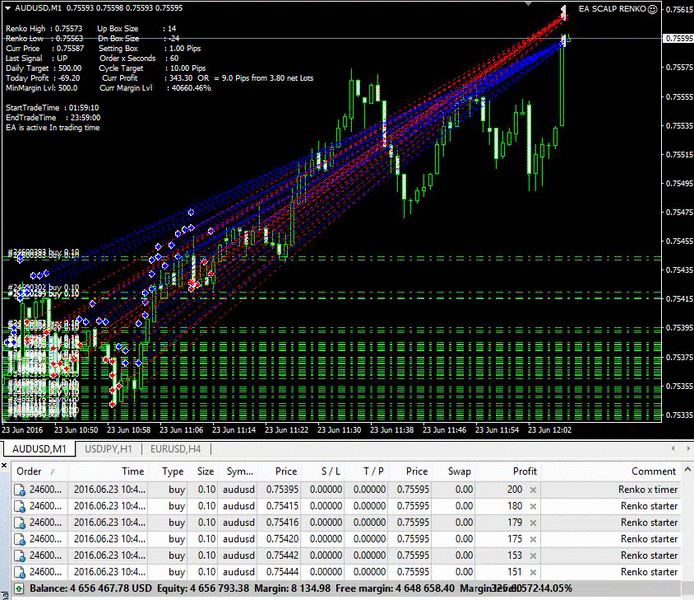Sort trades by the Profit column header
This screenshot has height=600, width=694.
pos(524,471)
